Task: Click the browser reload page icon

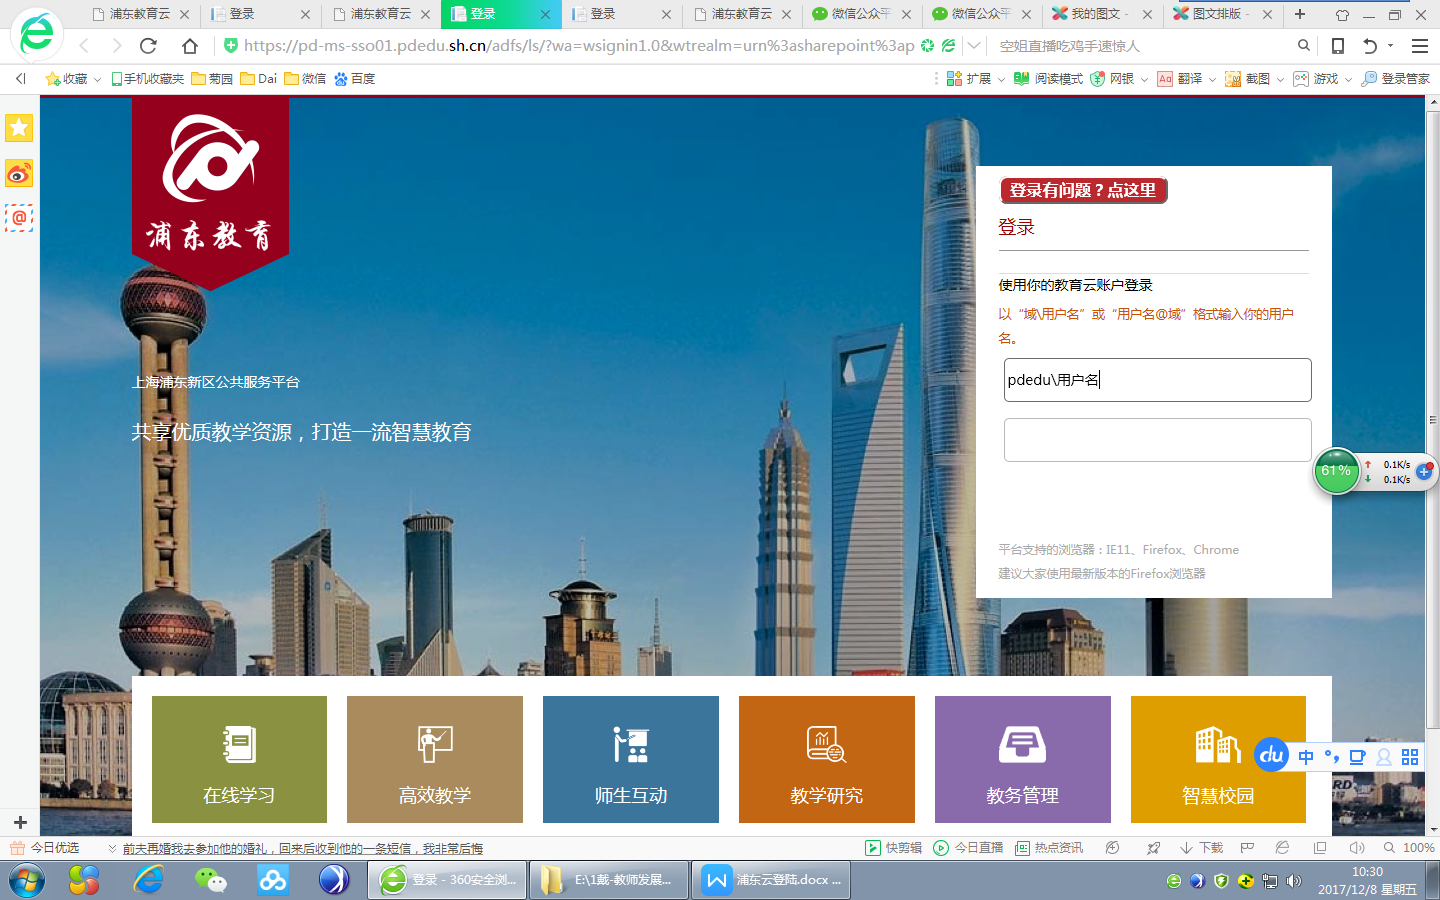Action: (x=149, y=46)
